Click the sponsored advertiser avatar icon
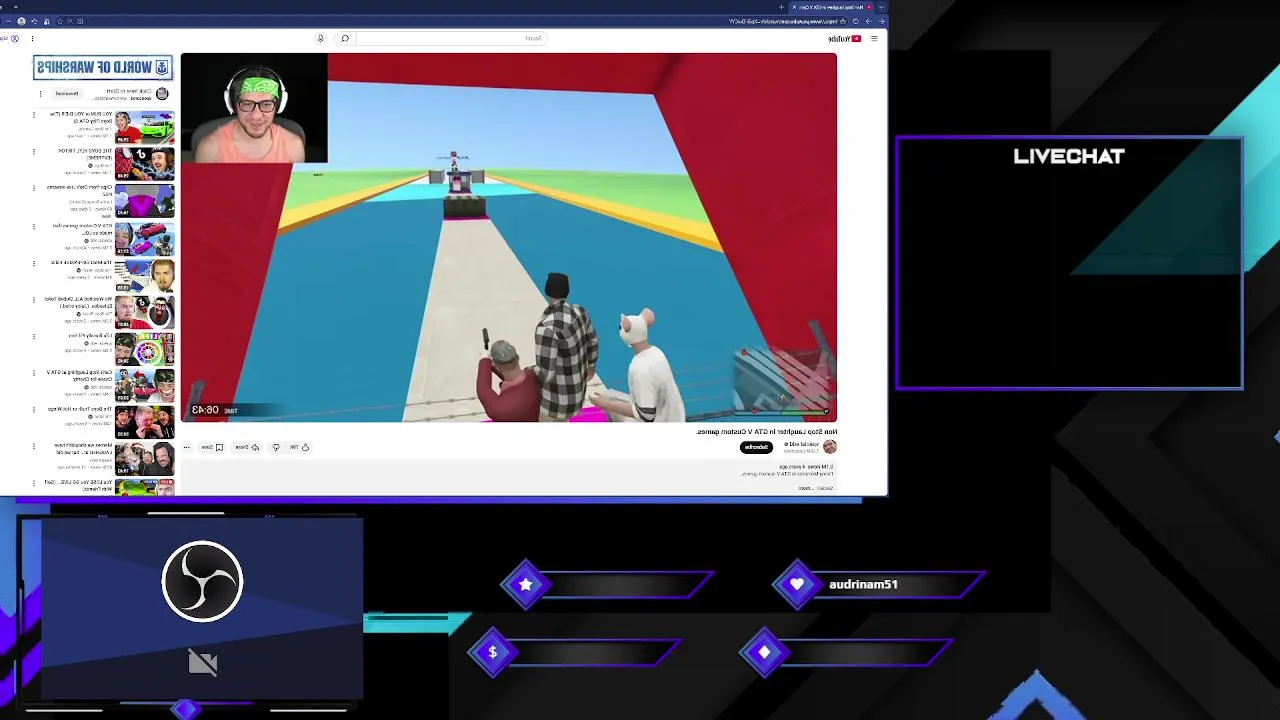The height and width of the screenshot is (720, 1280). pyautogui.click(x=162, y=93)
